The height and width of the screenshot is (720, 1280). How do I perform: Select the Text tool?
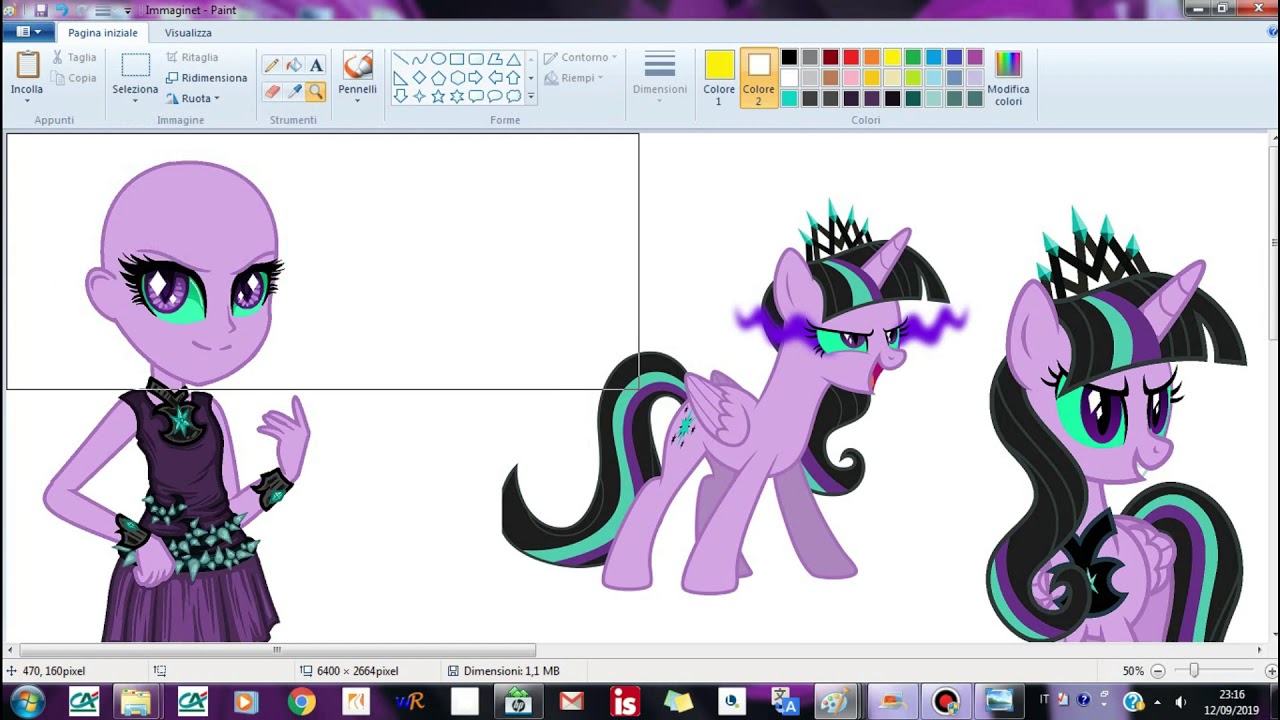pos(316,65)
